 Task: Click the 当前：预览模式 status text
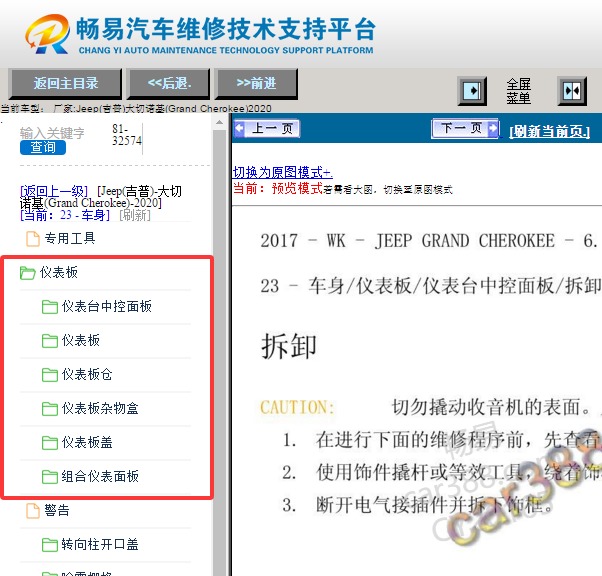click(278, 189)
